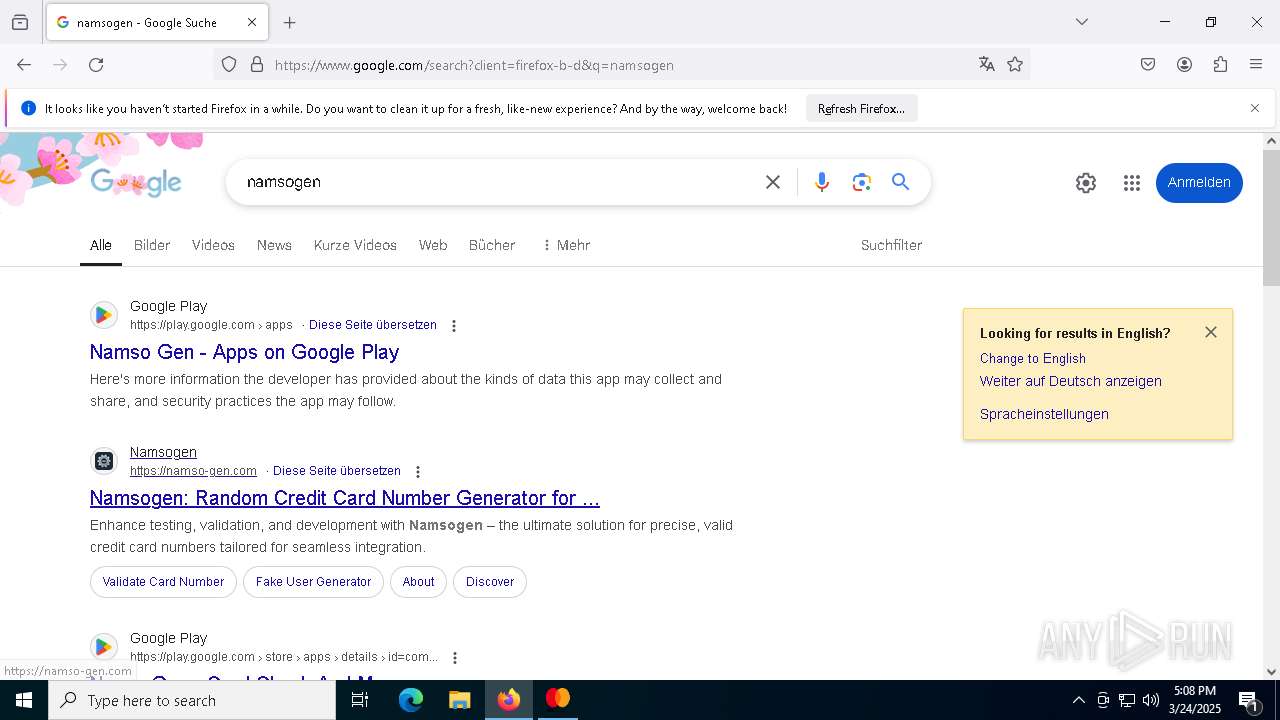Screen dimensions: 1280x720
Task: Open a new tab with the plus button
Action: click(290, 22)
